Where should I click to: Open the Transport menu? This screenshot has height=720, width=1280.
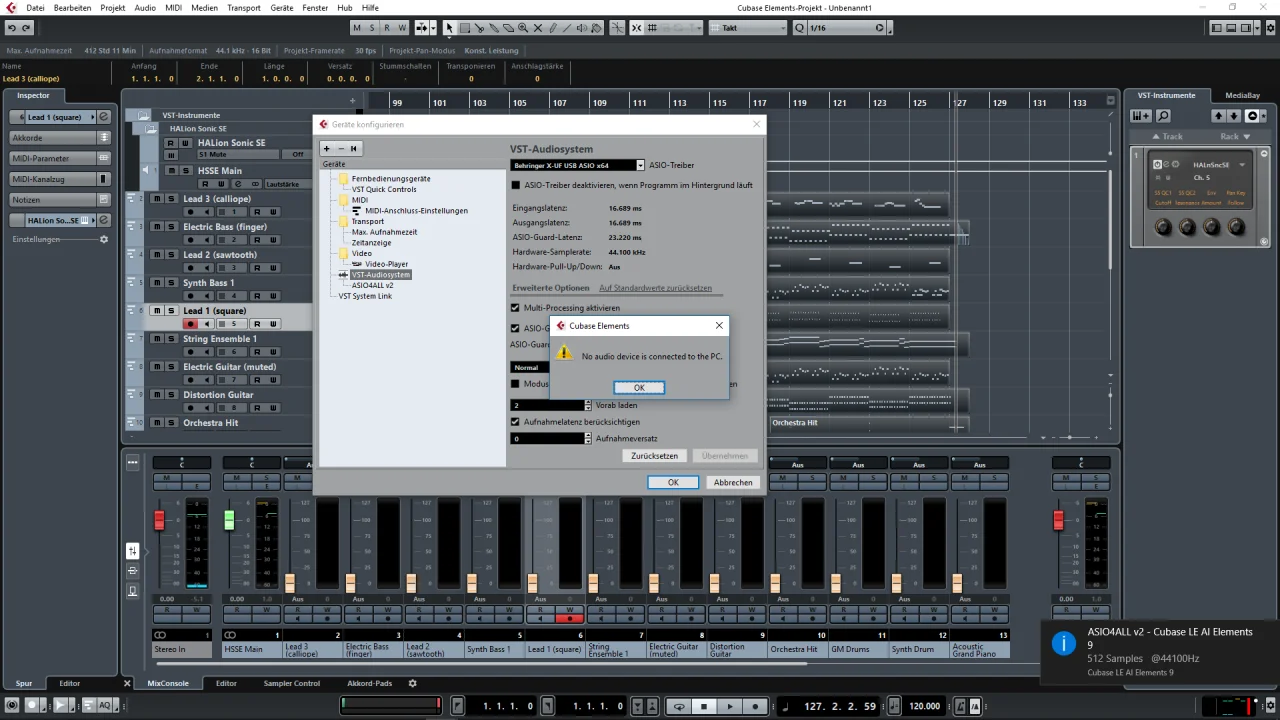(x=243, y=8)
